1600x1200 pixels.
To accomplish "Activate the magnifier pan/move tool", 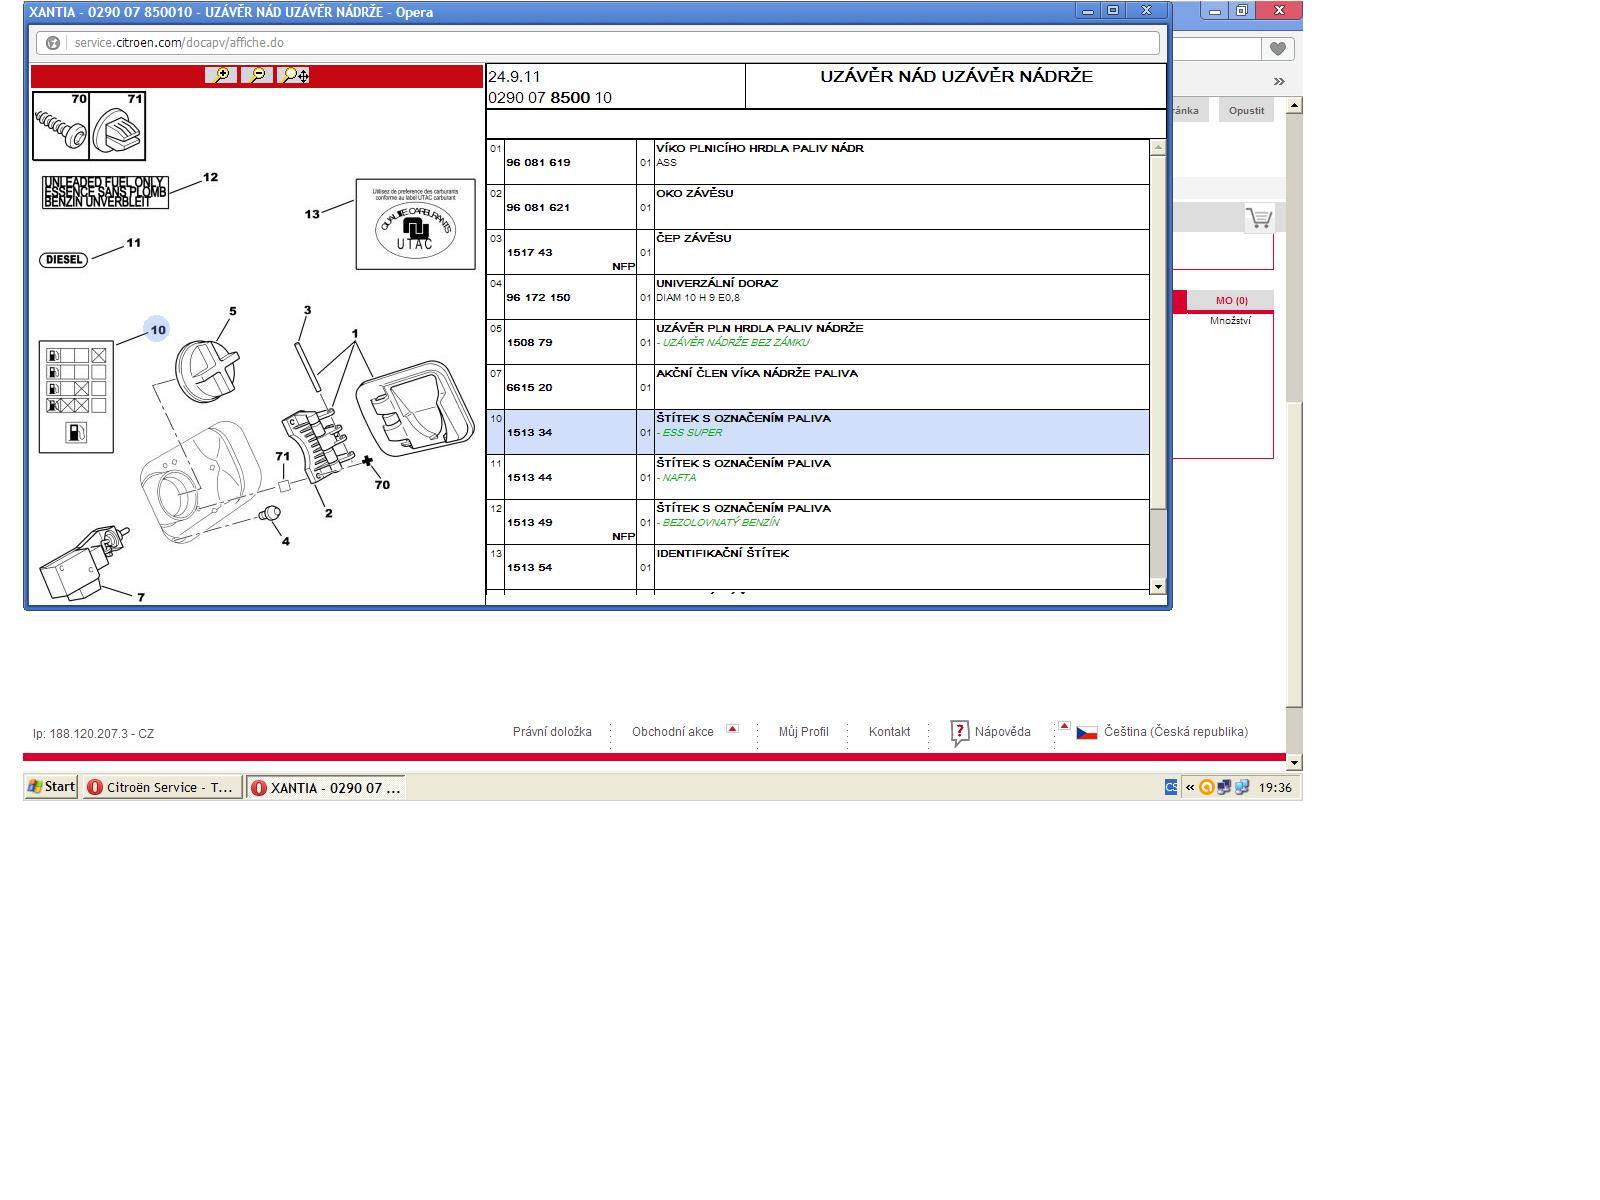I will 294,75.
